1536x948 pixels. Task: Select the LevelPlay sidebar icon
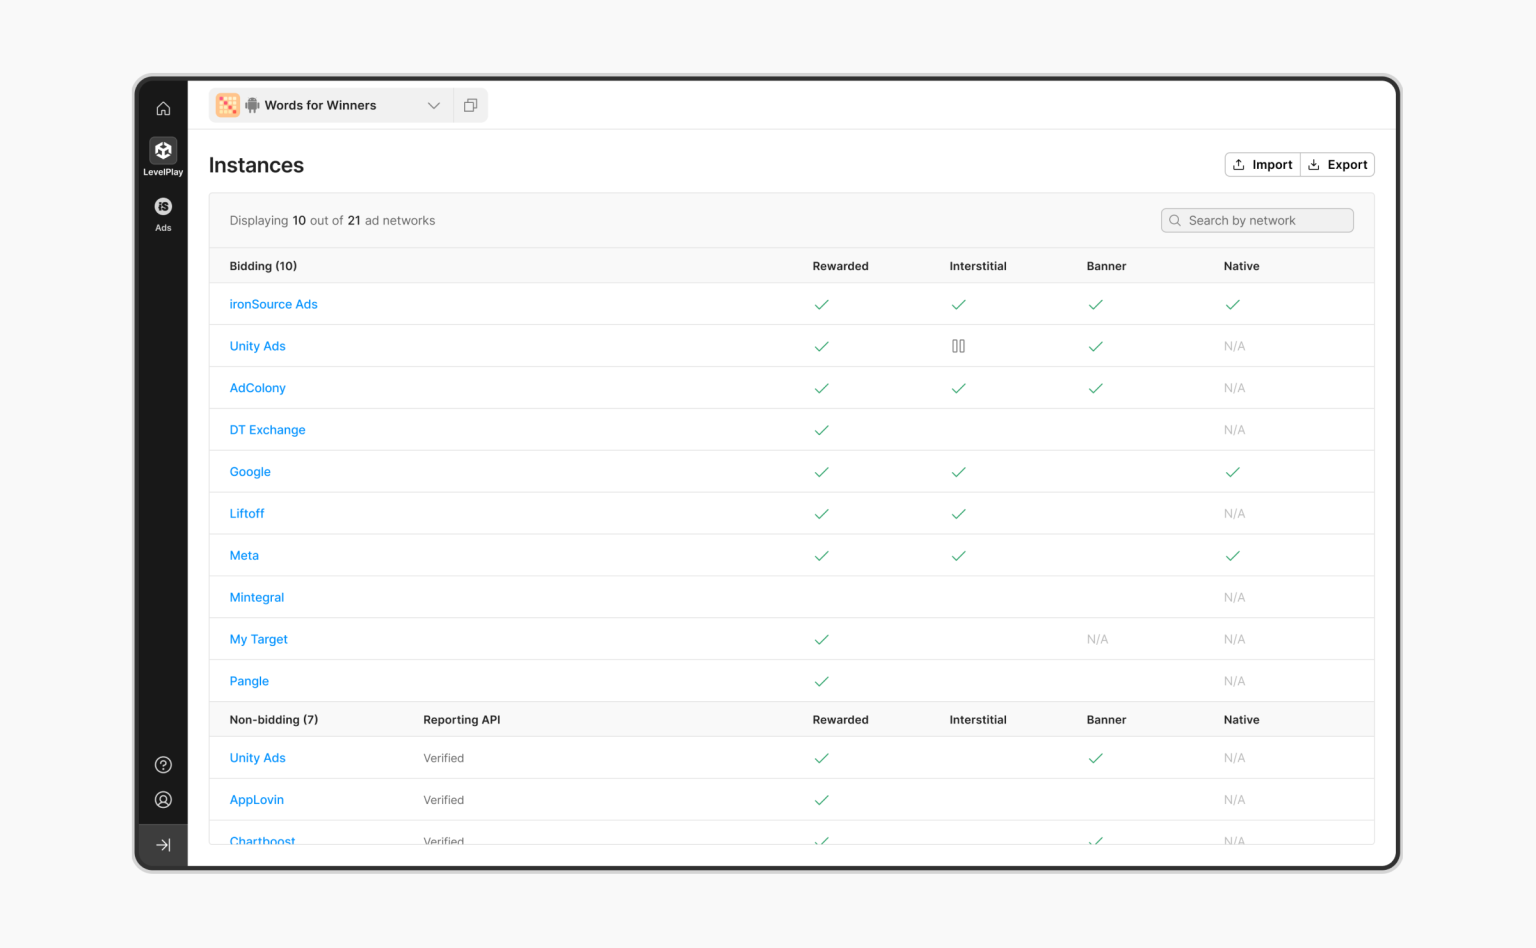click(163, 152)
